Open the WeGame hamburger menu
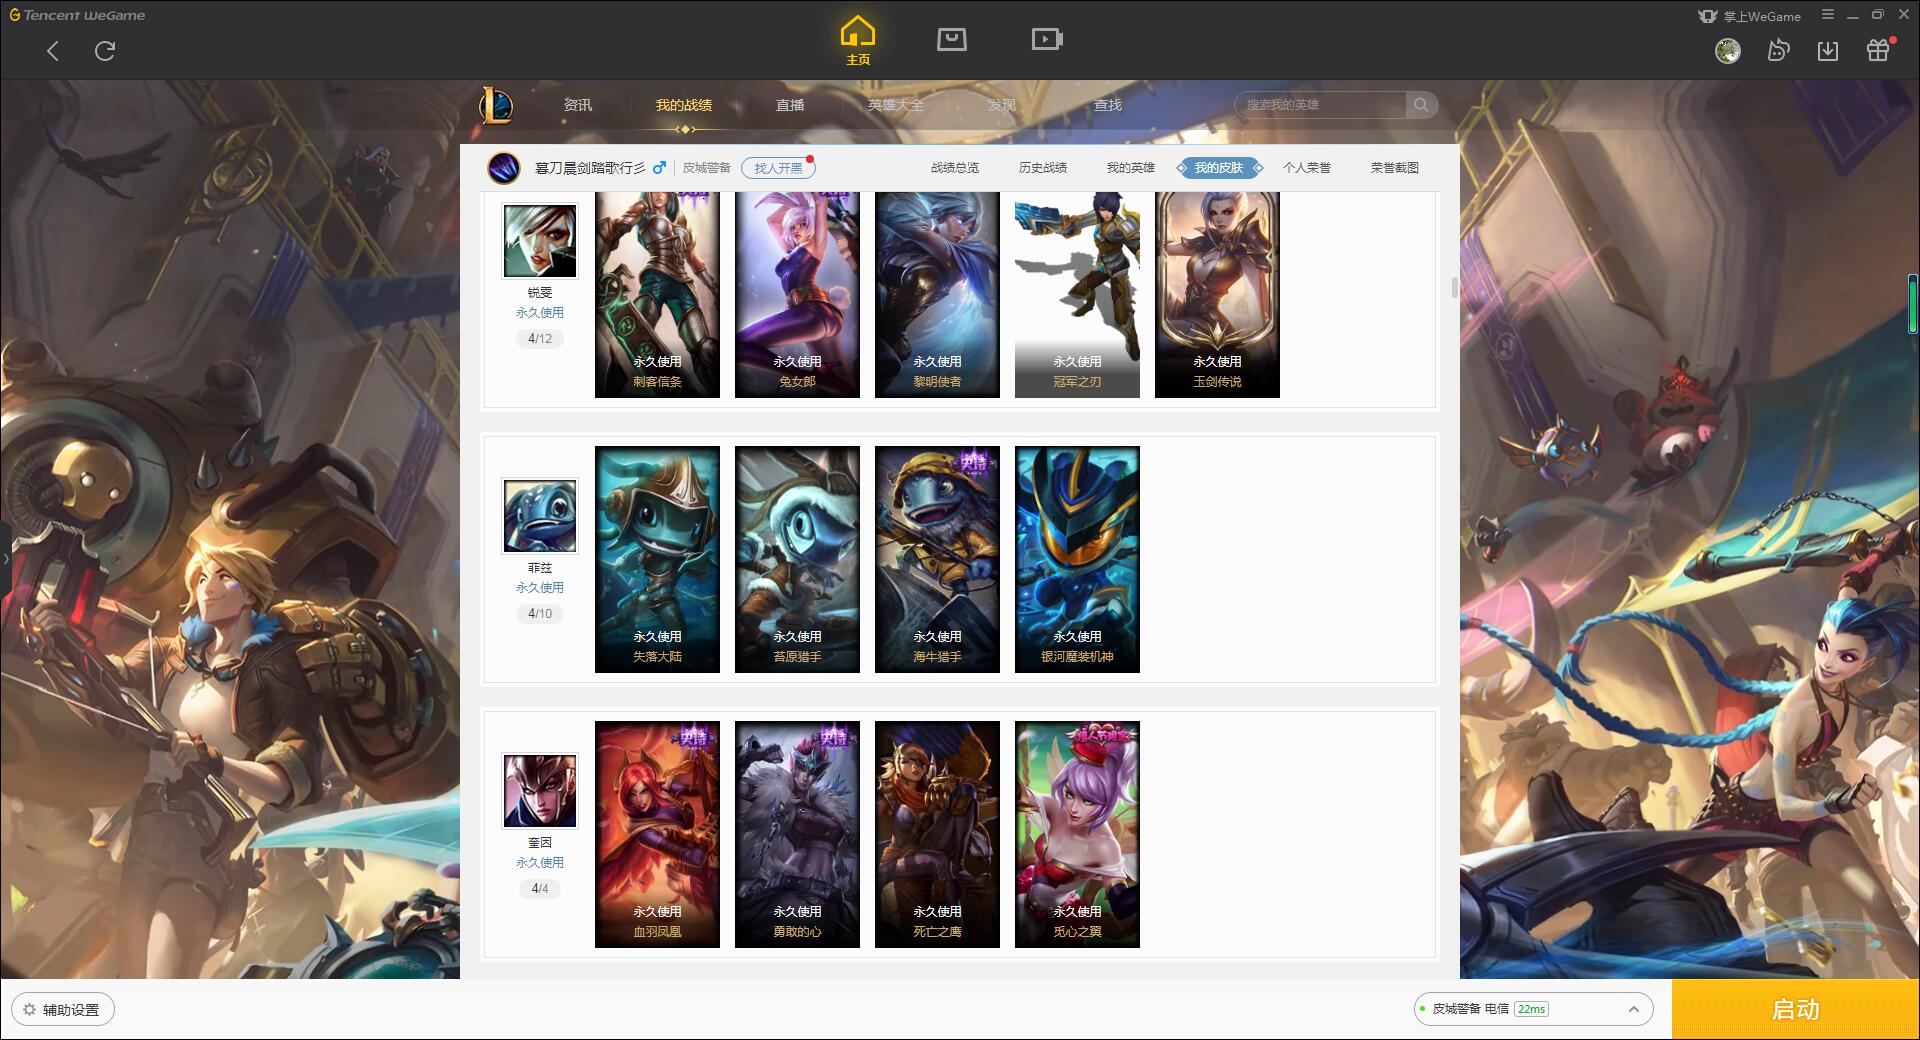Screen dimensions: 1920x1040 [1828, 15]
